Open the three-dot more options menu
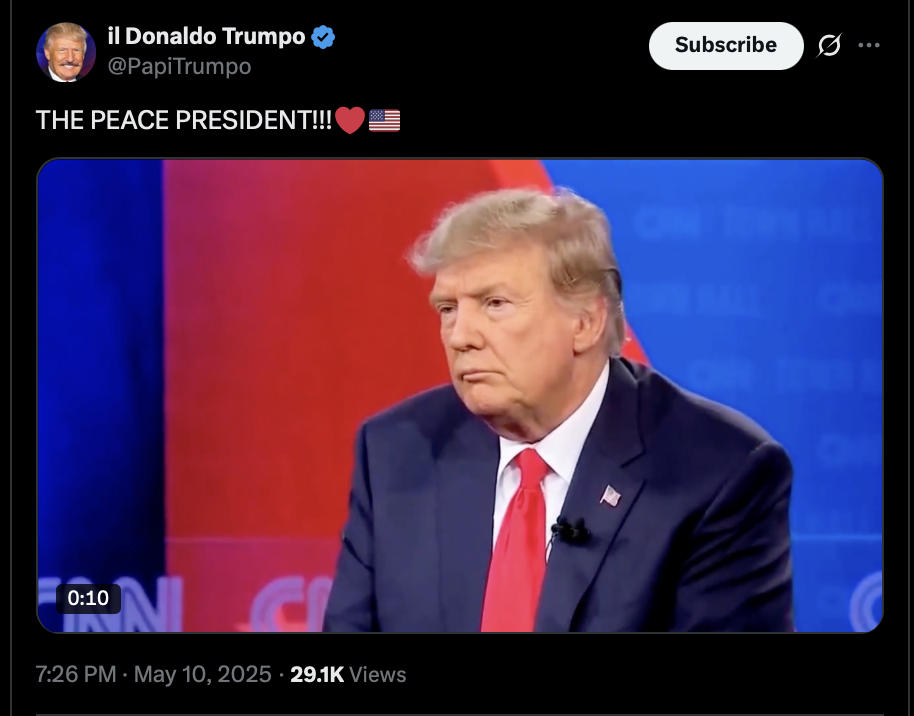Image resolution: width=914 pixels, height=716 pixels. 869,45
